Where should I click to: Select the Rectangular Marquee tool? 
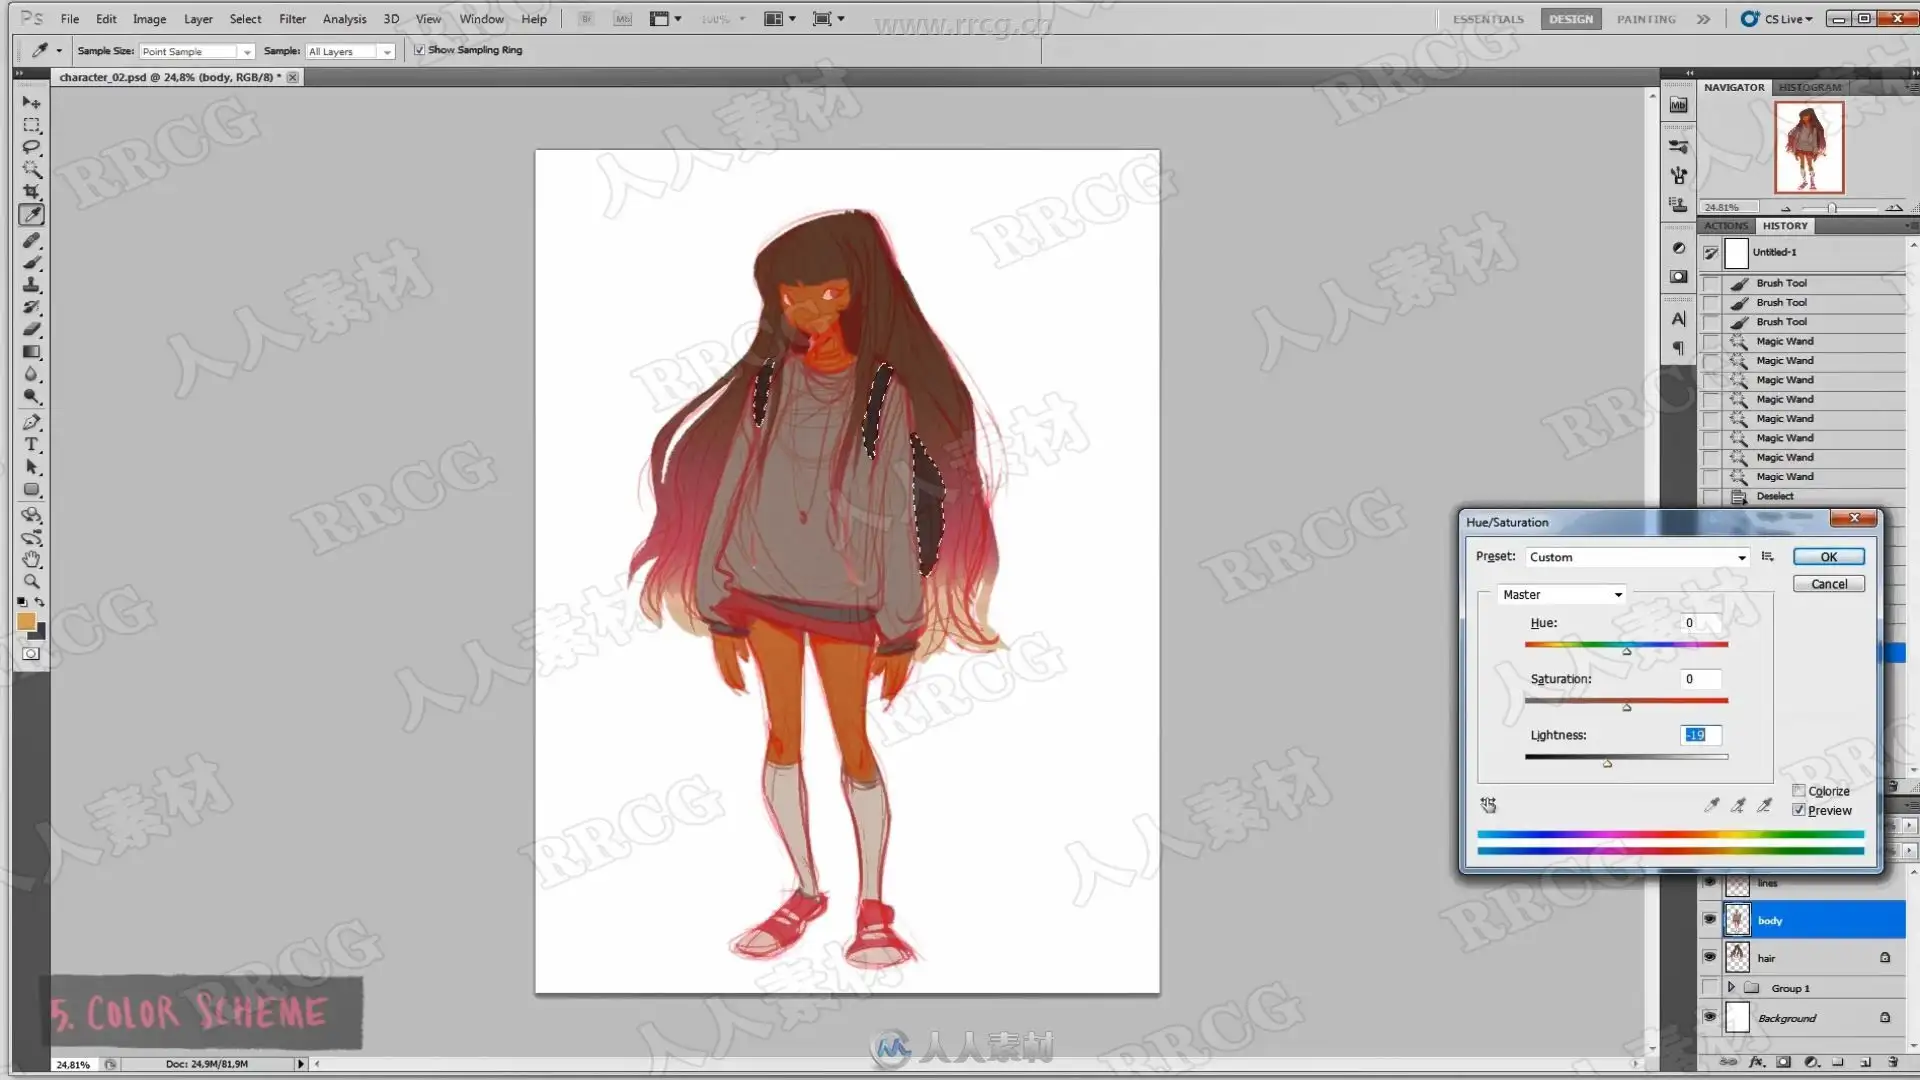click(x=32, y=125)
